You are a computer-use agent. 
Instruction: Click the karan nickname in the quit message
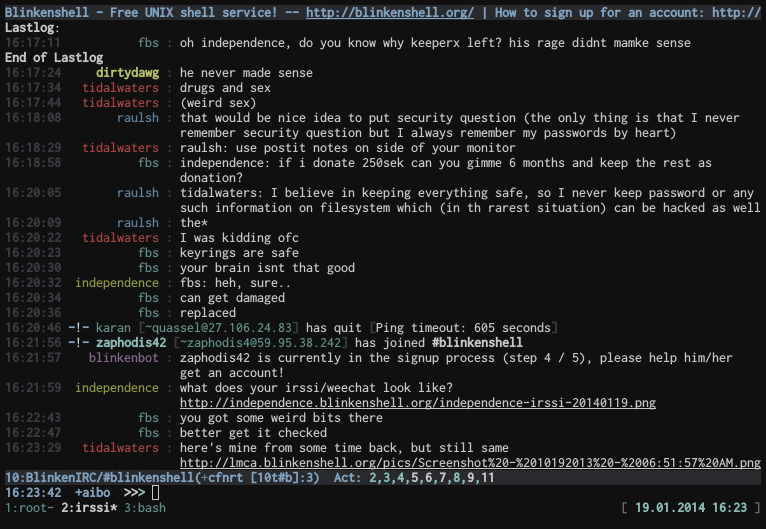tap(116, 328)
